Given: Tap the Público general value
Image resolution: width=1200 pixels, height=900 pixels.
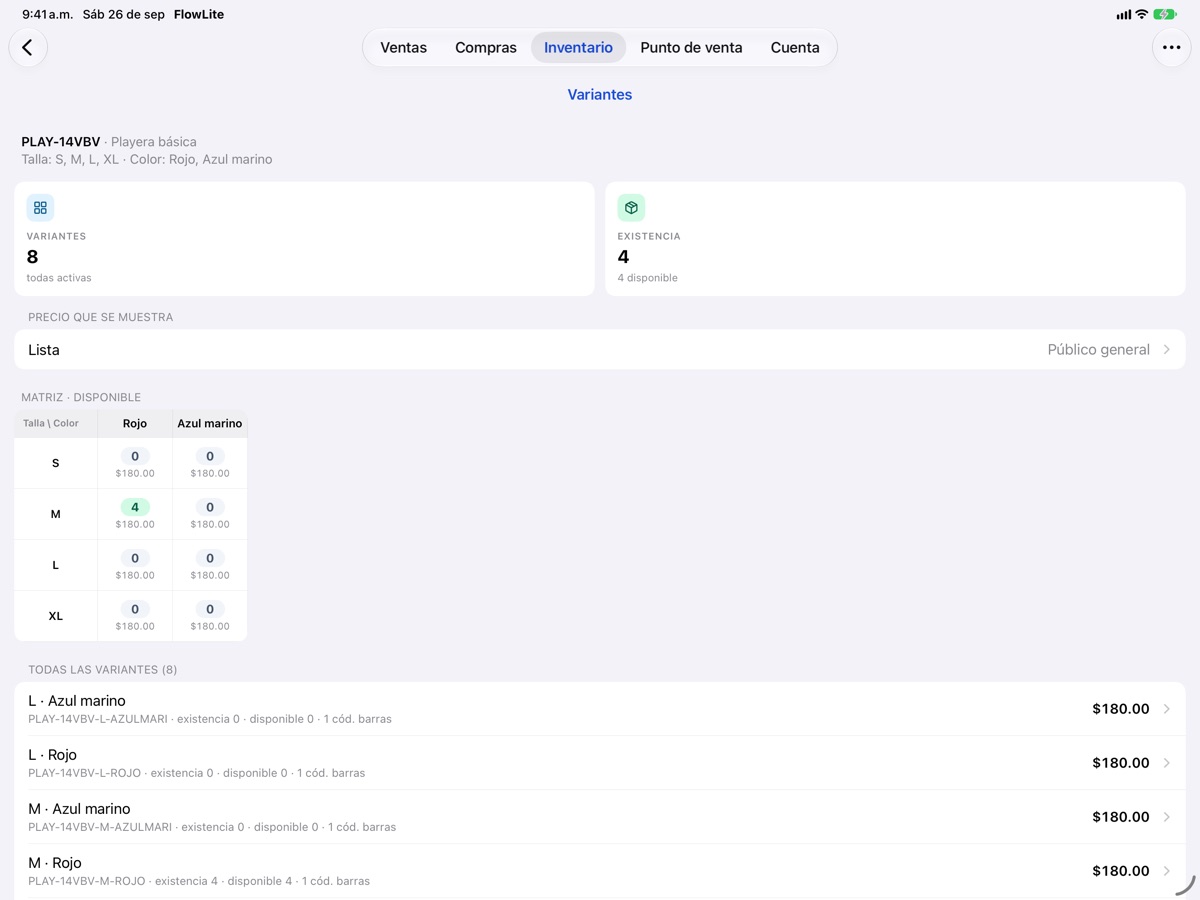Looking at the screenshot, I should tap(1099, 350).
